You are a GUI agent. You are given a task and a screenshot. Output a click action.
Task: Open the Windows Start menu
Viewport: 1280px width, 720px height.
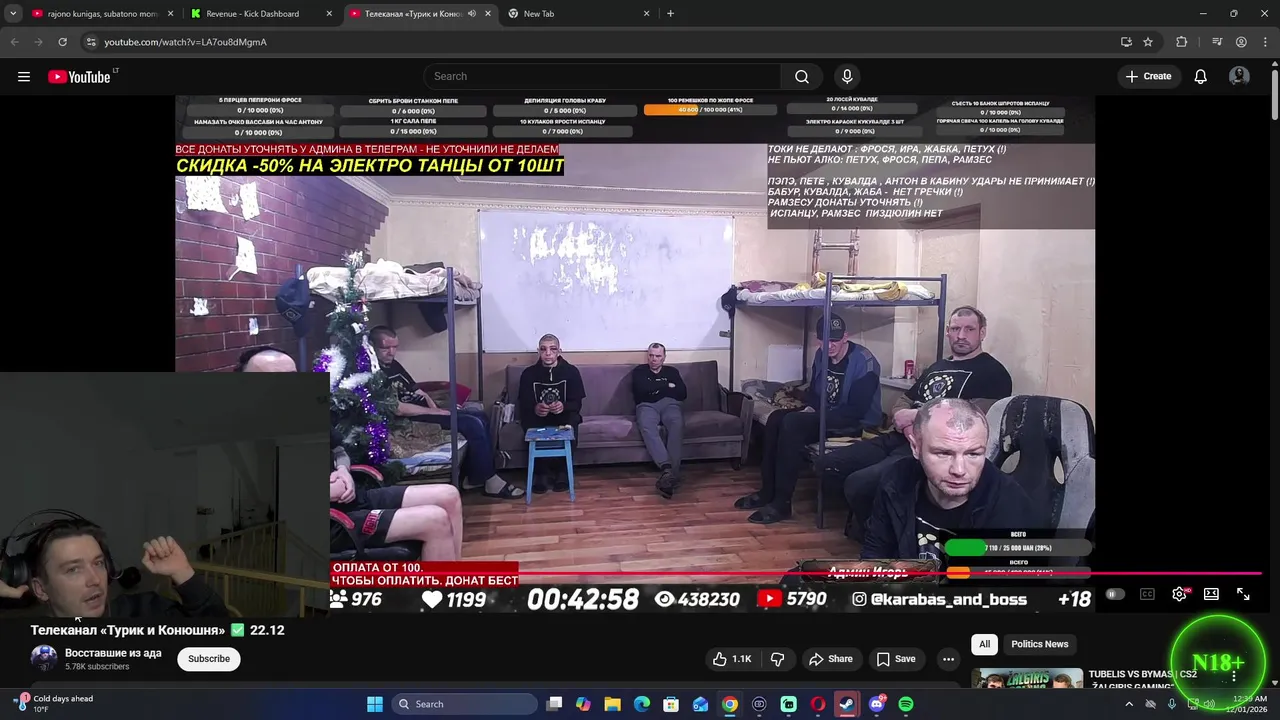pyautogui.click(x=375, y=704)
